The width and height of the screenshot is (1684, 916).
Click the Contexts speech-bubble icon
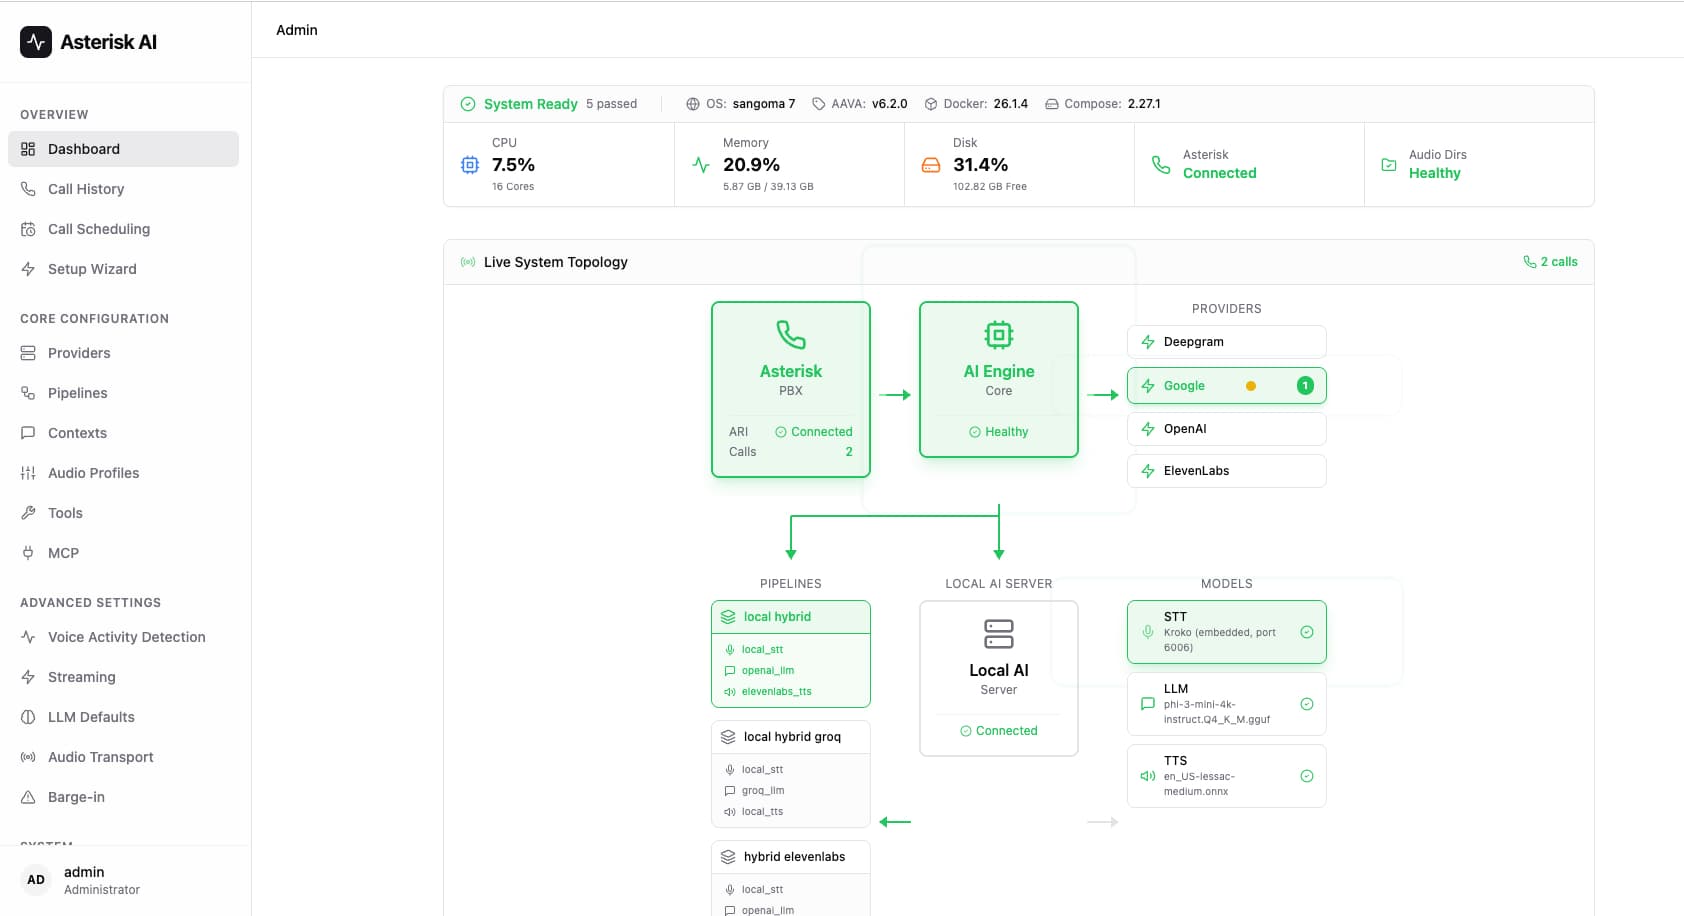28,433
